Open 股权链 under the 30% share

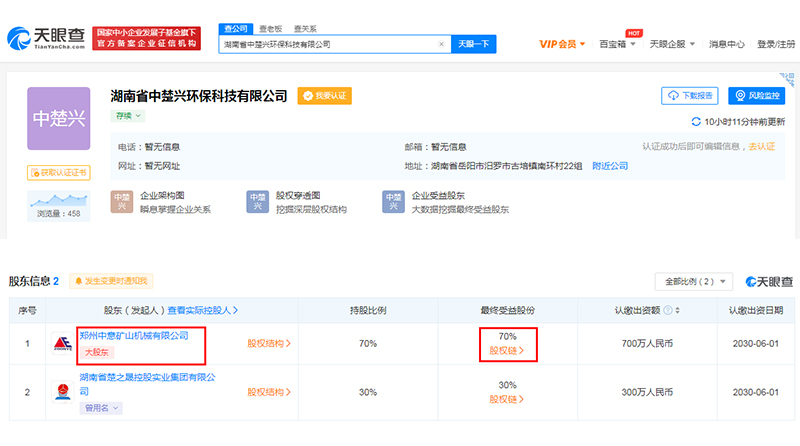(507, 399)
